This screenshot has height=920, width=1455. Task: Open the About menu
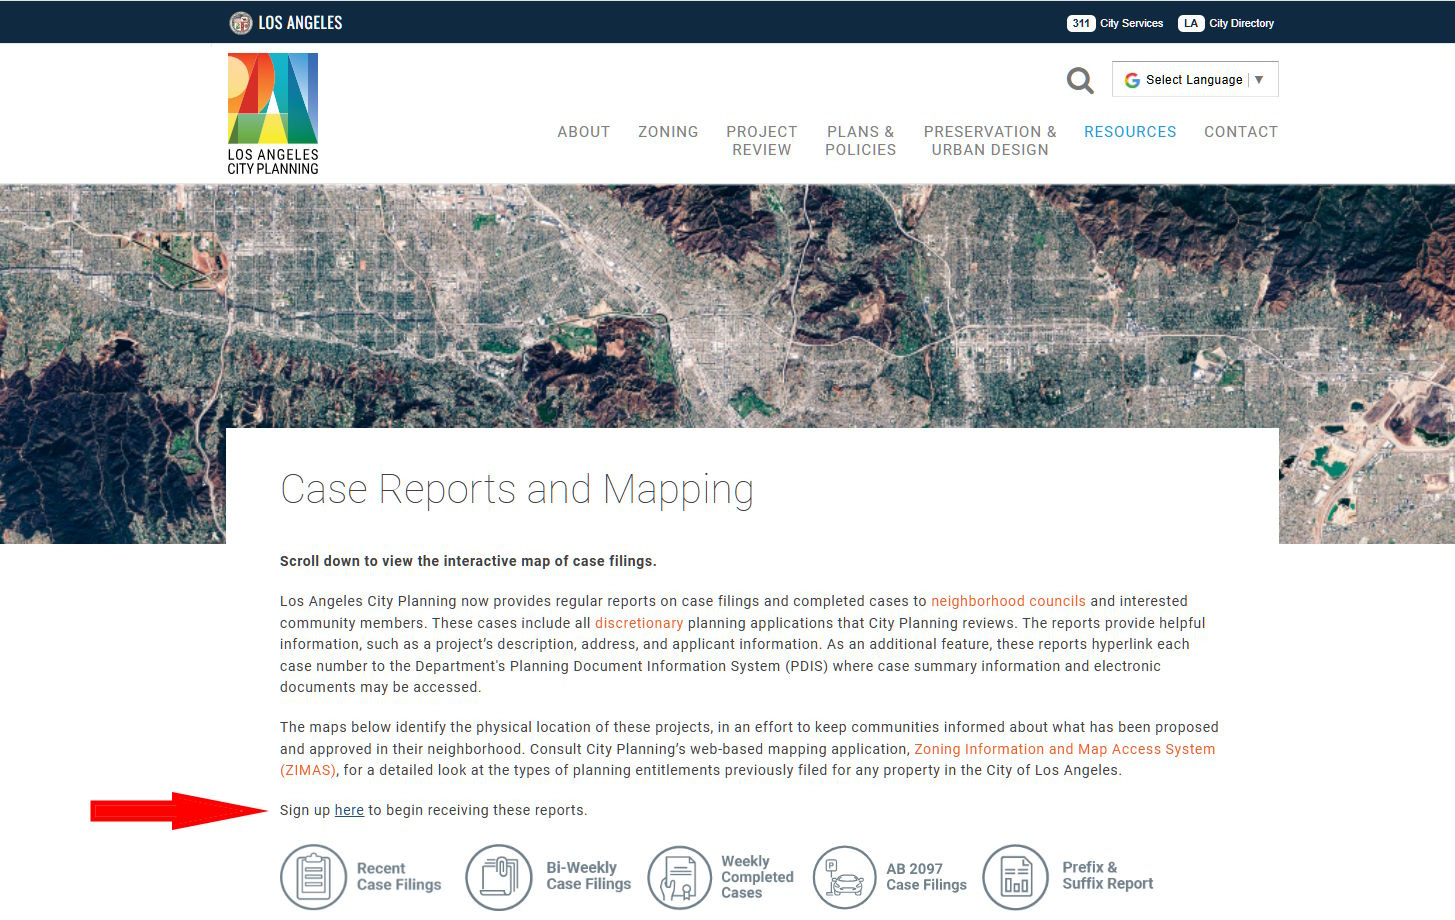[584, 132]
